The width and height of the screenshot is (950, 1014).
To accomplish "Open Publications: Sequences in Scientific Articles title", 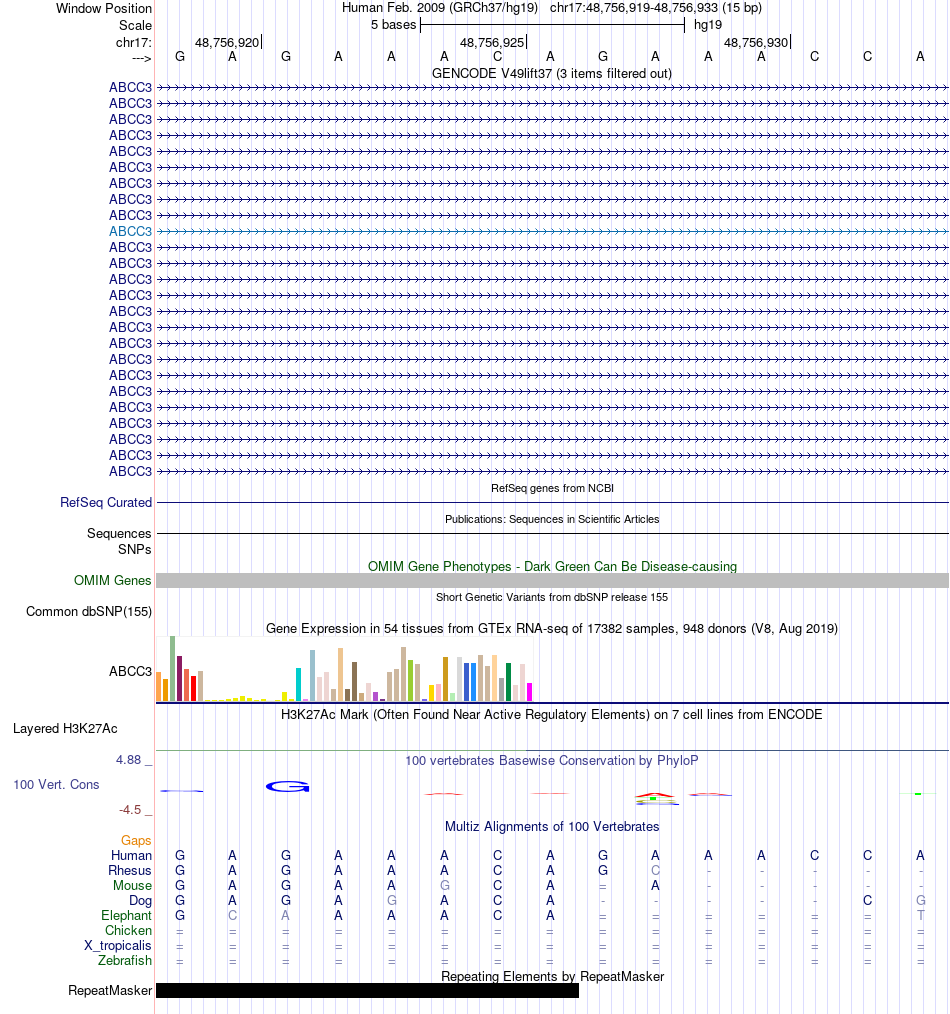I will click(x=552, y=519).
